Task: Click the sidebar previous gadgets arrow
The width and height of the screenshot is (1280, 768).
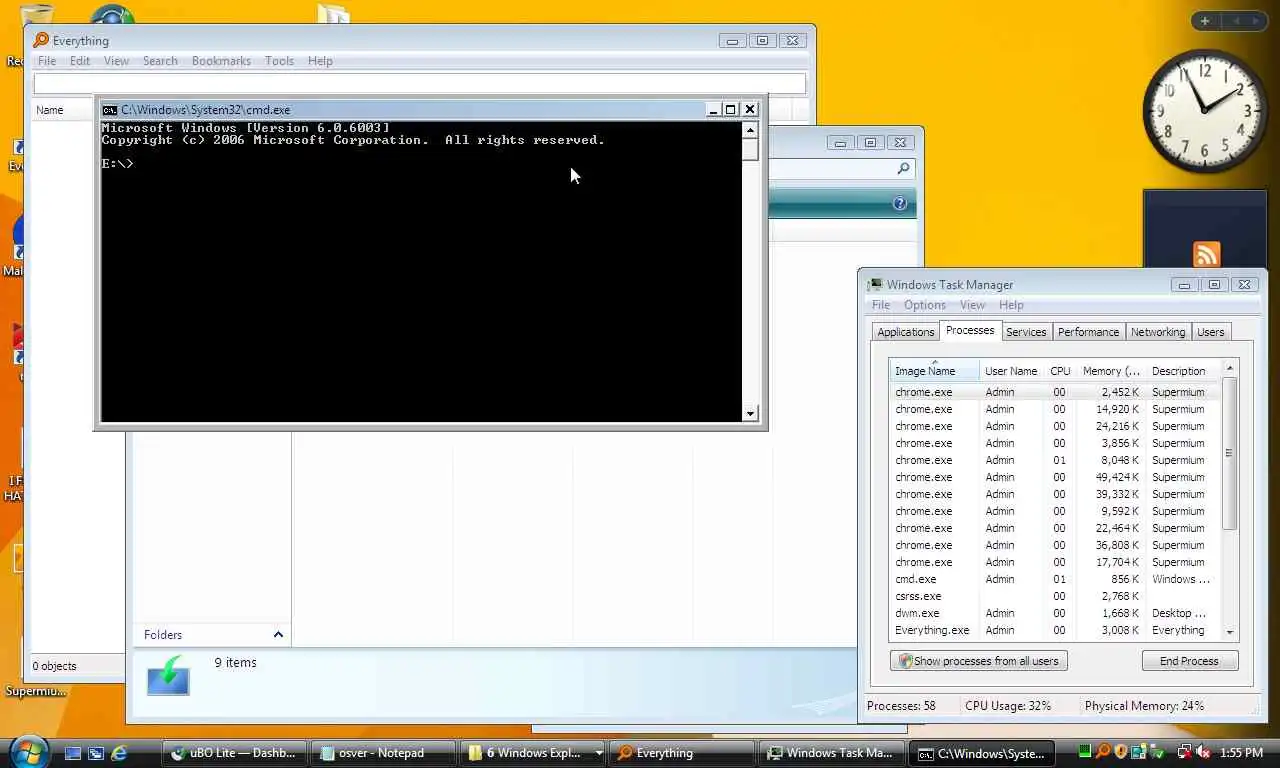Action: click(1235, 21)
